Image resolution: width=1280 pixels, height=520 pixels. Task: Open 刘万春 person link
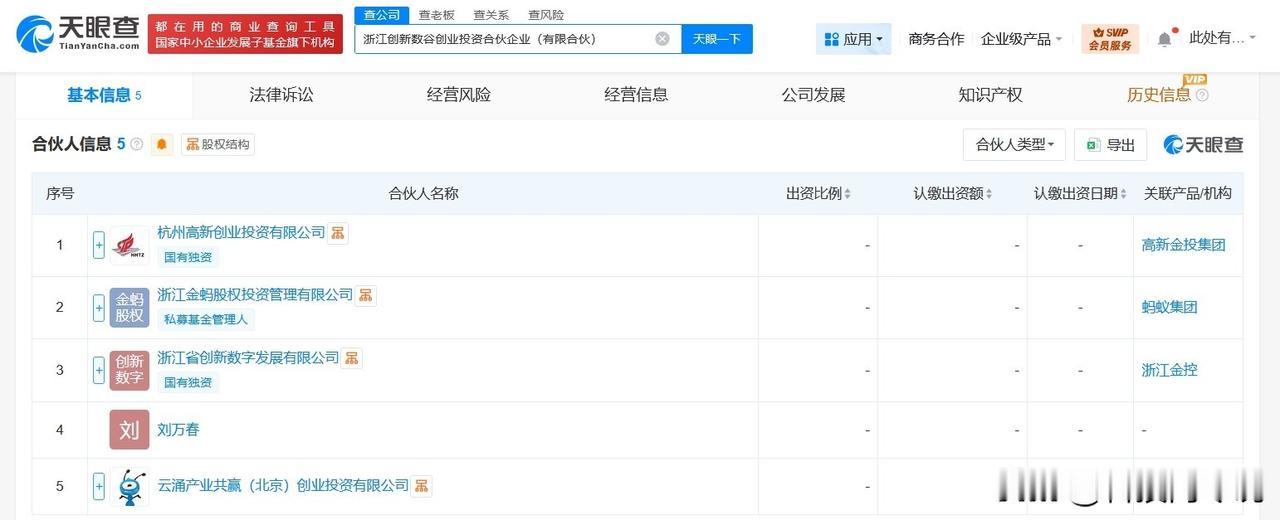tap(178, 429)
